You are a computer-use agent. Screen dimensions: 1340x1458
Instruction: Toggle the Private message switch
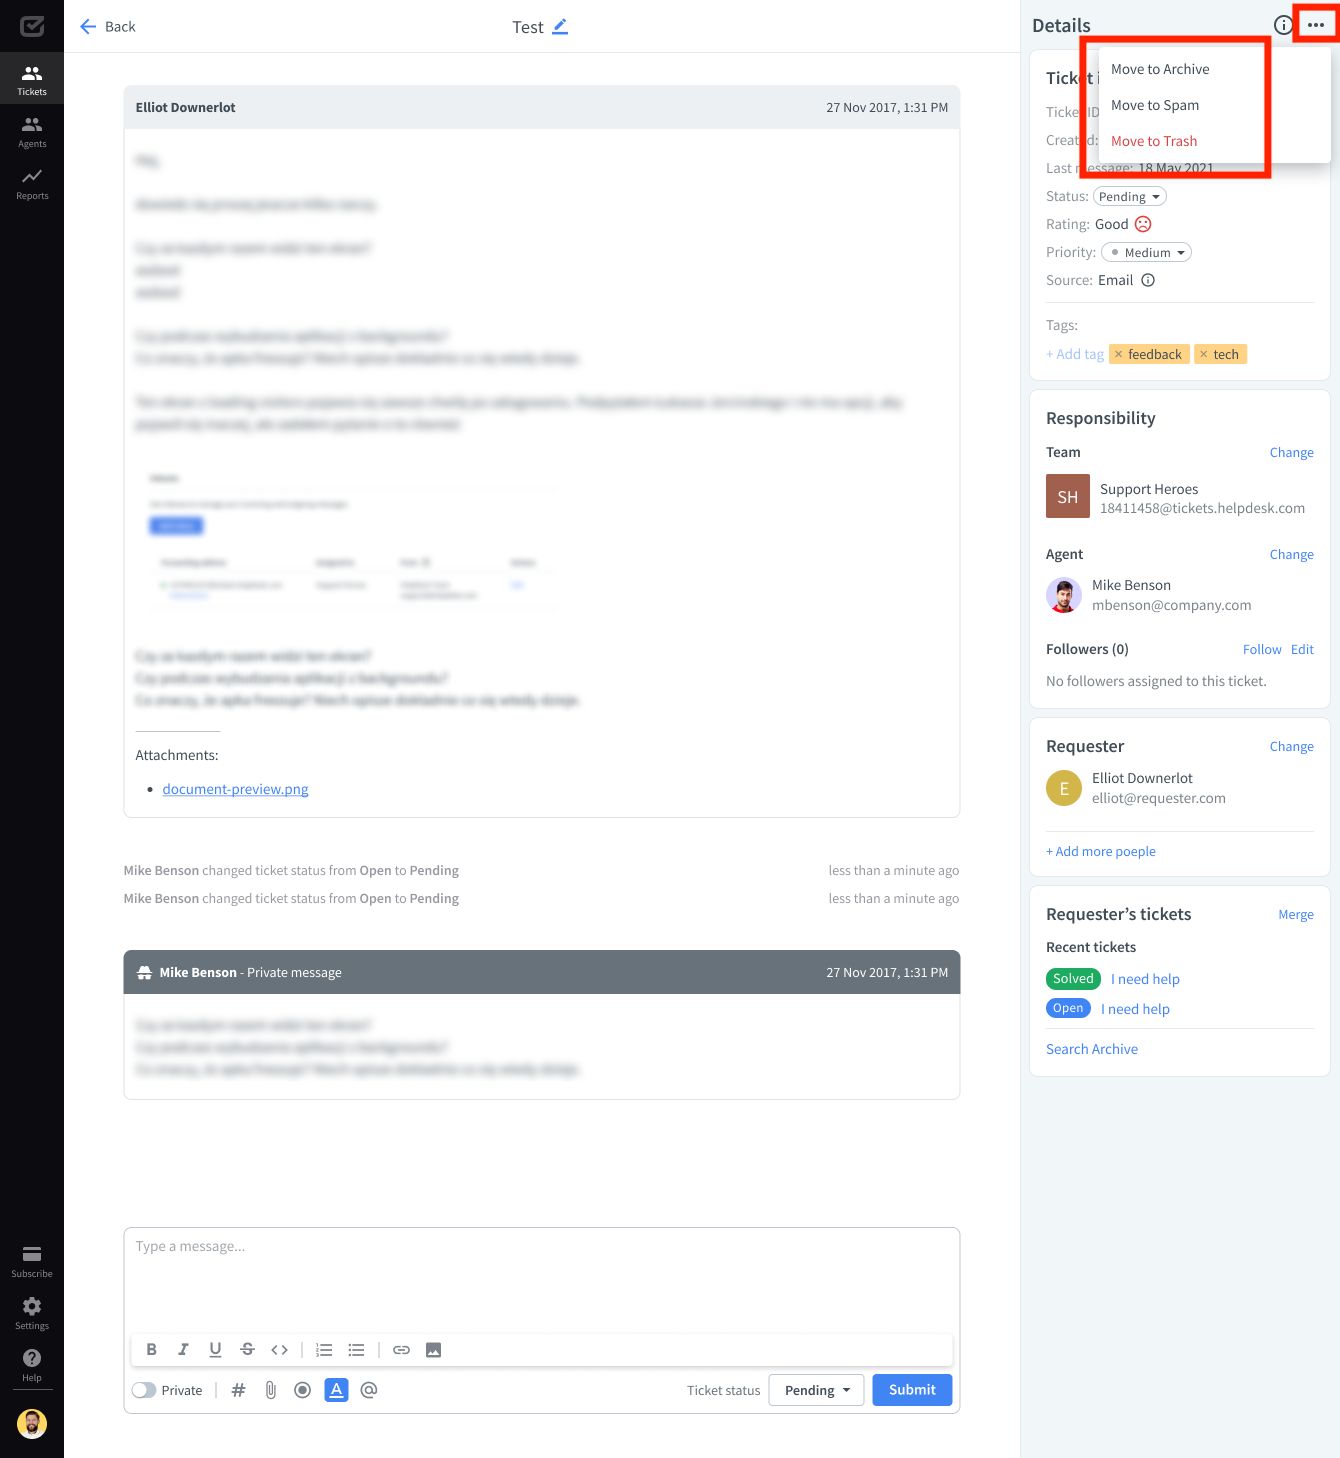(144, 1390)
